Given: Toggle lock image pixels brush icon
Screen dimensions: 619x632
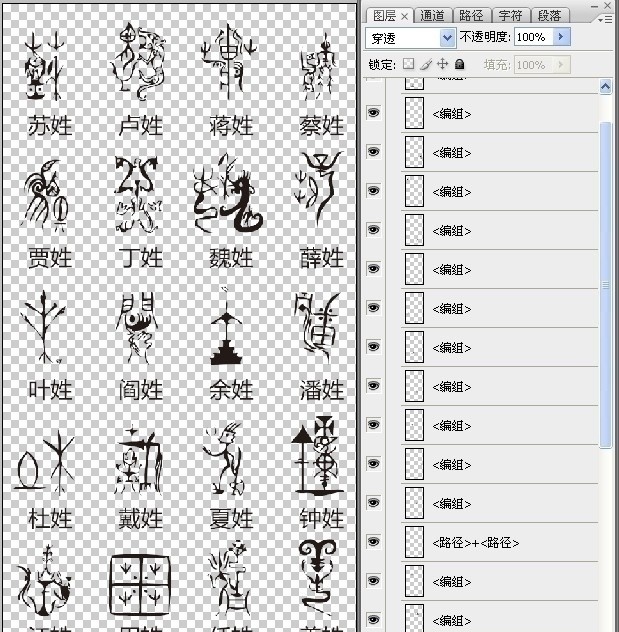Looking at the screenshot, I should coord(426,64).
